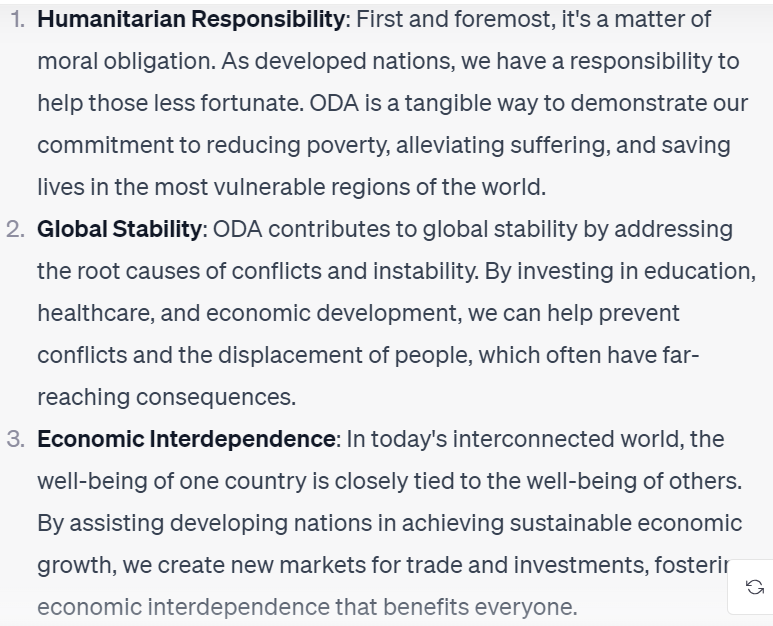This screenshot has width=773, height=626.
Task: Click the word 'ODA' before 'is a tangible way'
Action: 334,104
